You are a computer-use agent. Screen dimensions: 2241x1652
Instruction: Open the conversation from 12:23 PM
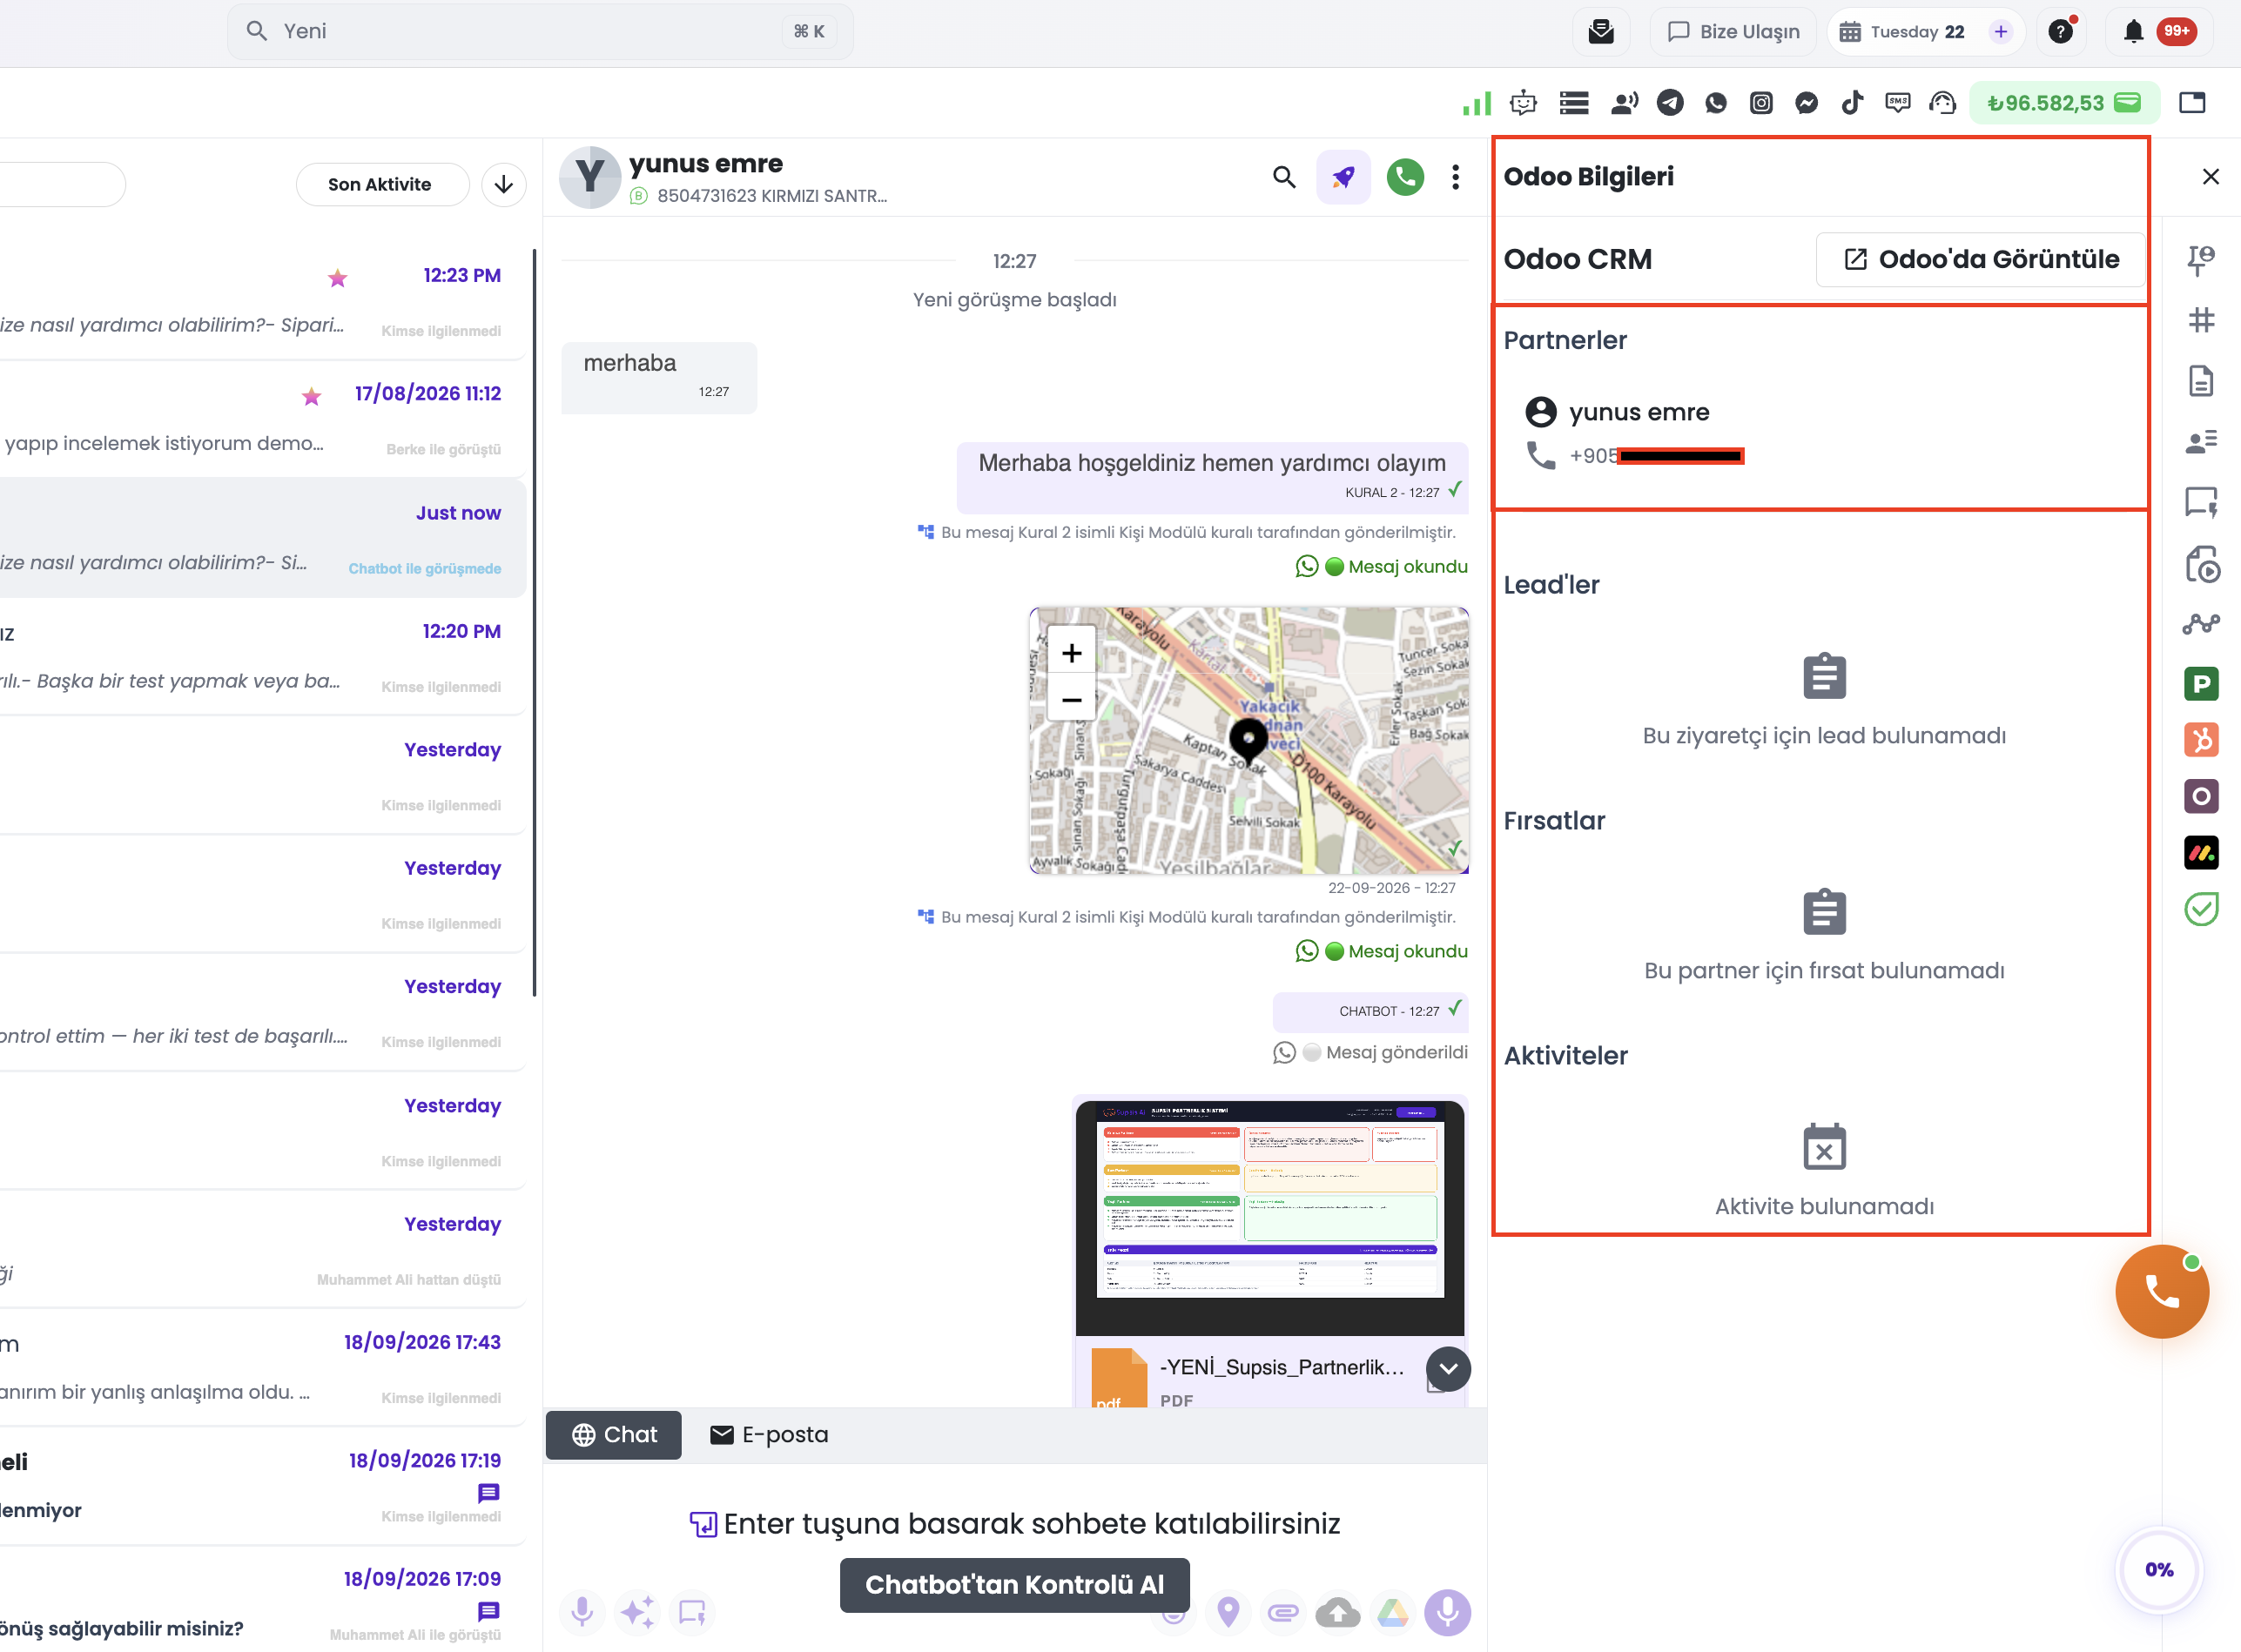point(262,301)
